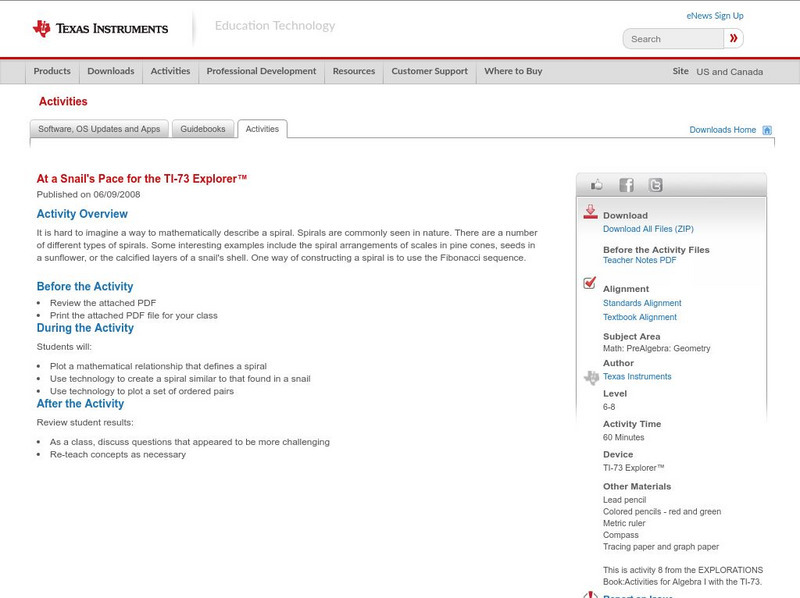Click Published on 06/09/2008 text

(x=88, y=194)
